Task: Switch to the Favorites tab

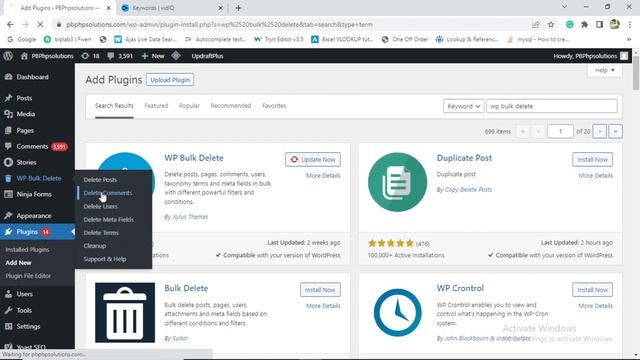Action: tap(274, 106)
